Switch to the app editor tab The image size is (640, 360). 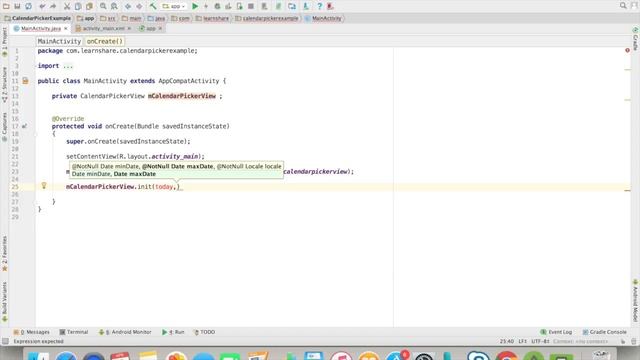pos(151,29)
